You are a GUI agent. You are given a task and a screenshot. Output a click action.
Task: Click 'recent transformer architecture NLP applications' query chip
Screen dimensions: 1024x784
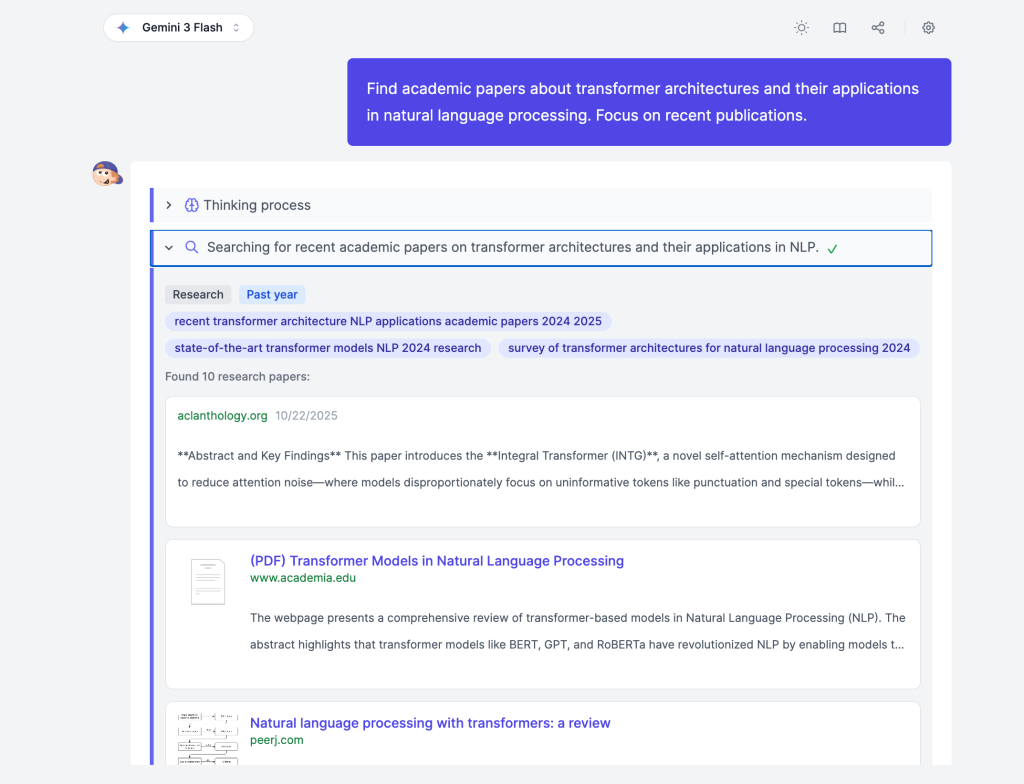(388, 321)
